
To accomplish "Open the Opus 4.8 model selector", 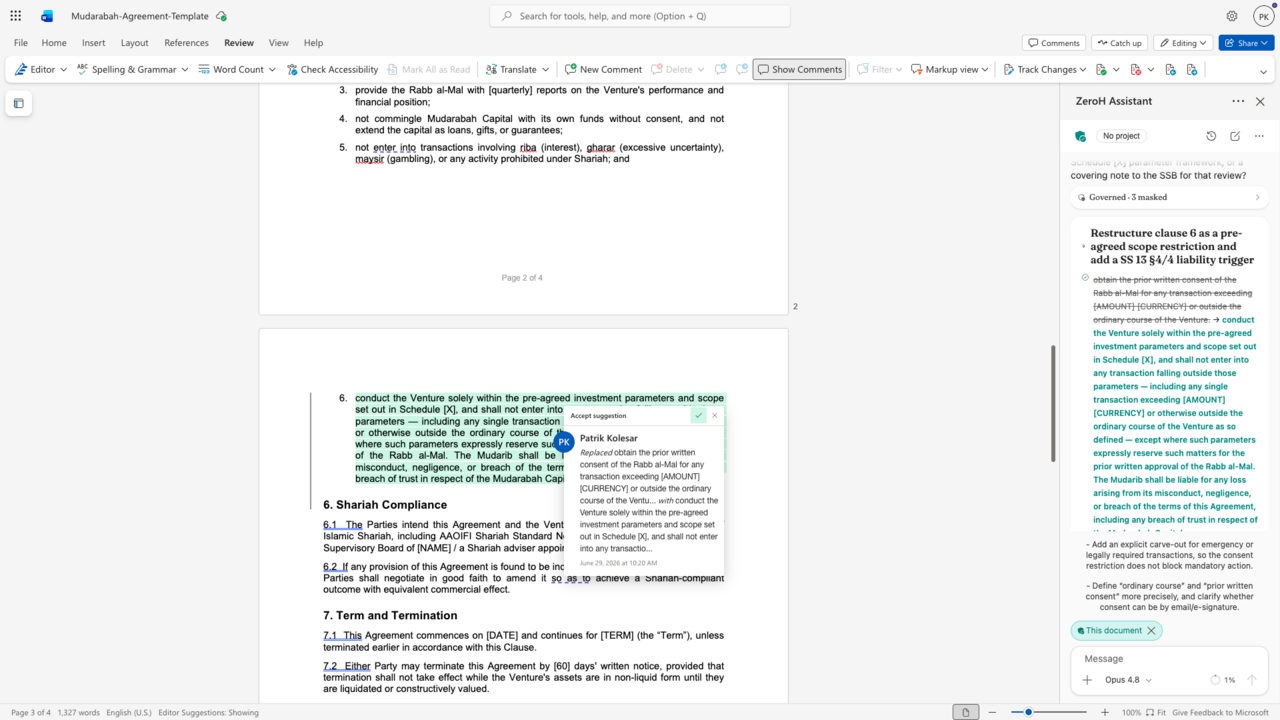I will (x=1128, y=680).
